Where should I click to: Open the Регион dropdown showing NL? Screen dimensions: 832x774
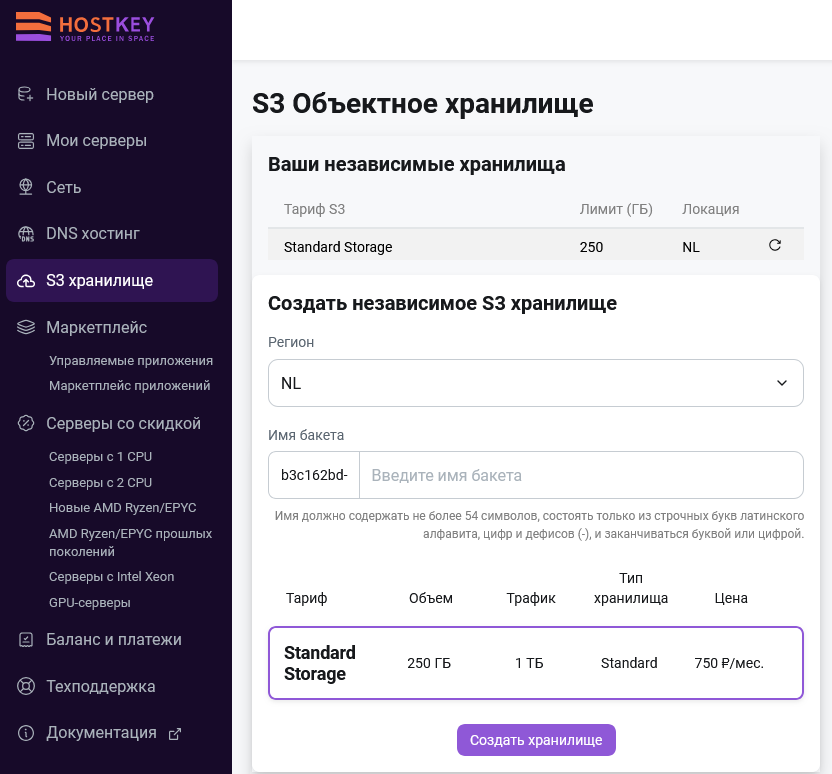pos(536,383)
